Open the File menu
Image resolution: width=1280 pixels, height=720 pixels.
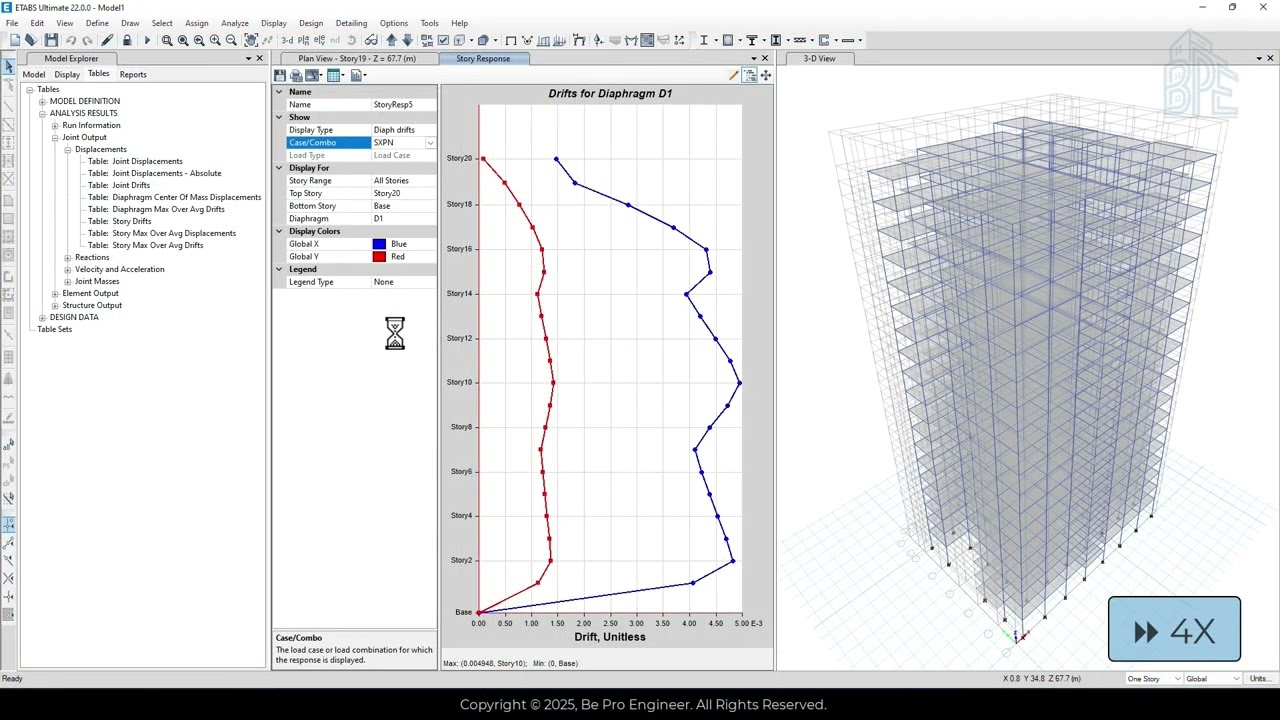(x=12, y=23)
